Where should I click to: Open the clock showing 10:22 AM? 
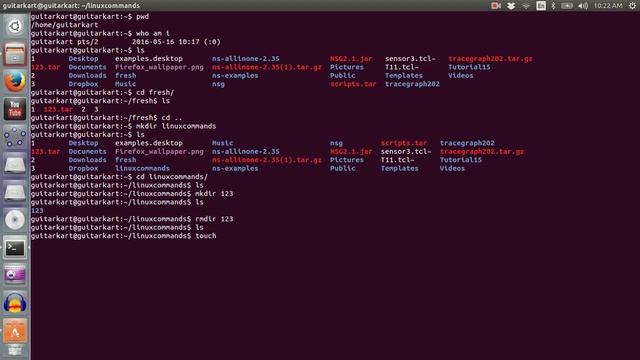point(608,5)
